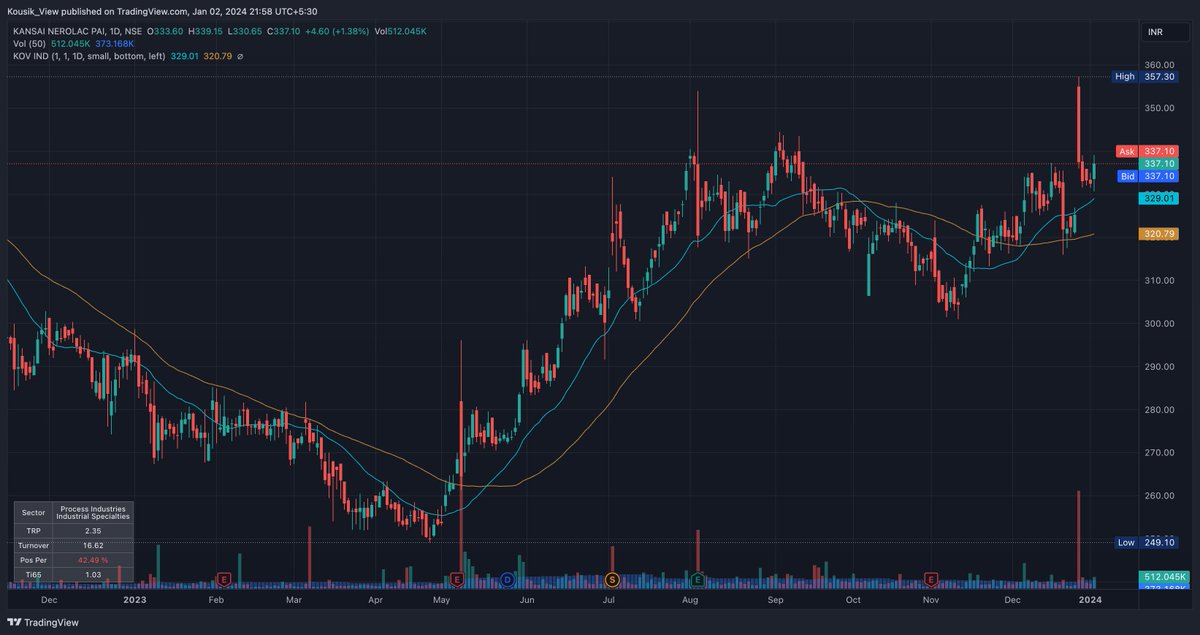Click the 260.00 price axis label

tap(1159, 496)
